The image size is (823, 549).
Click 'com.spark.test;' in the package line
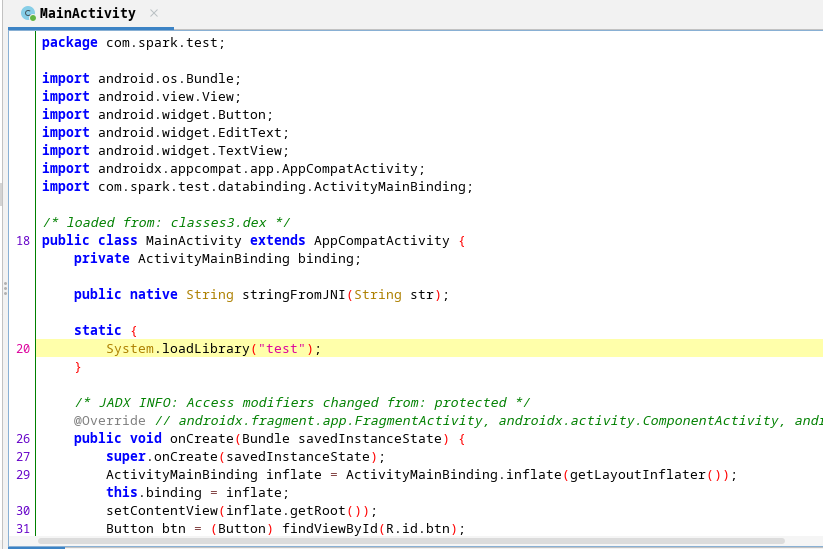click(x=165, y=43)
